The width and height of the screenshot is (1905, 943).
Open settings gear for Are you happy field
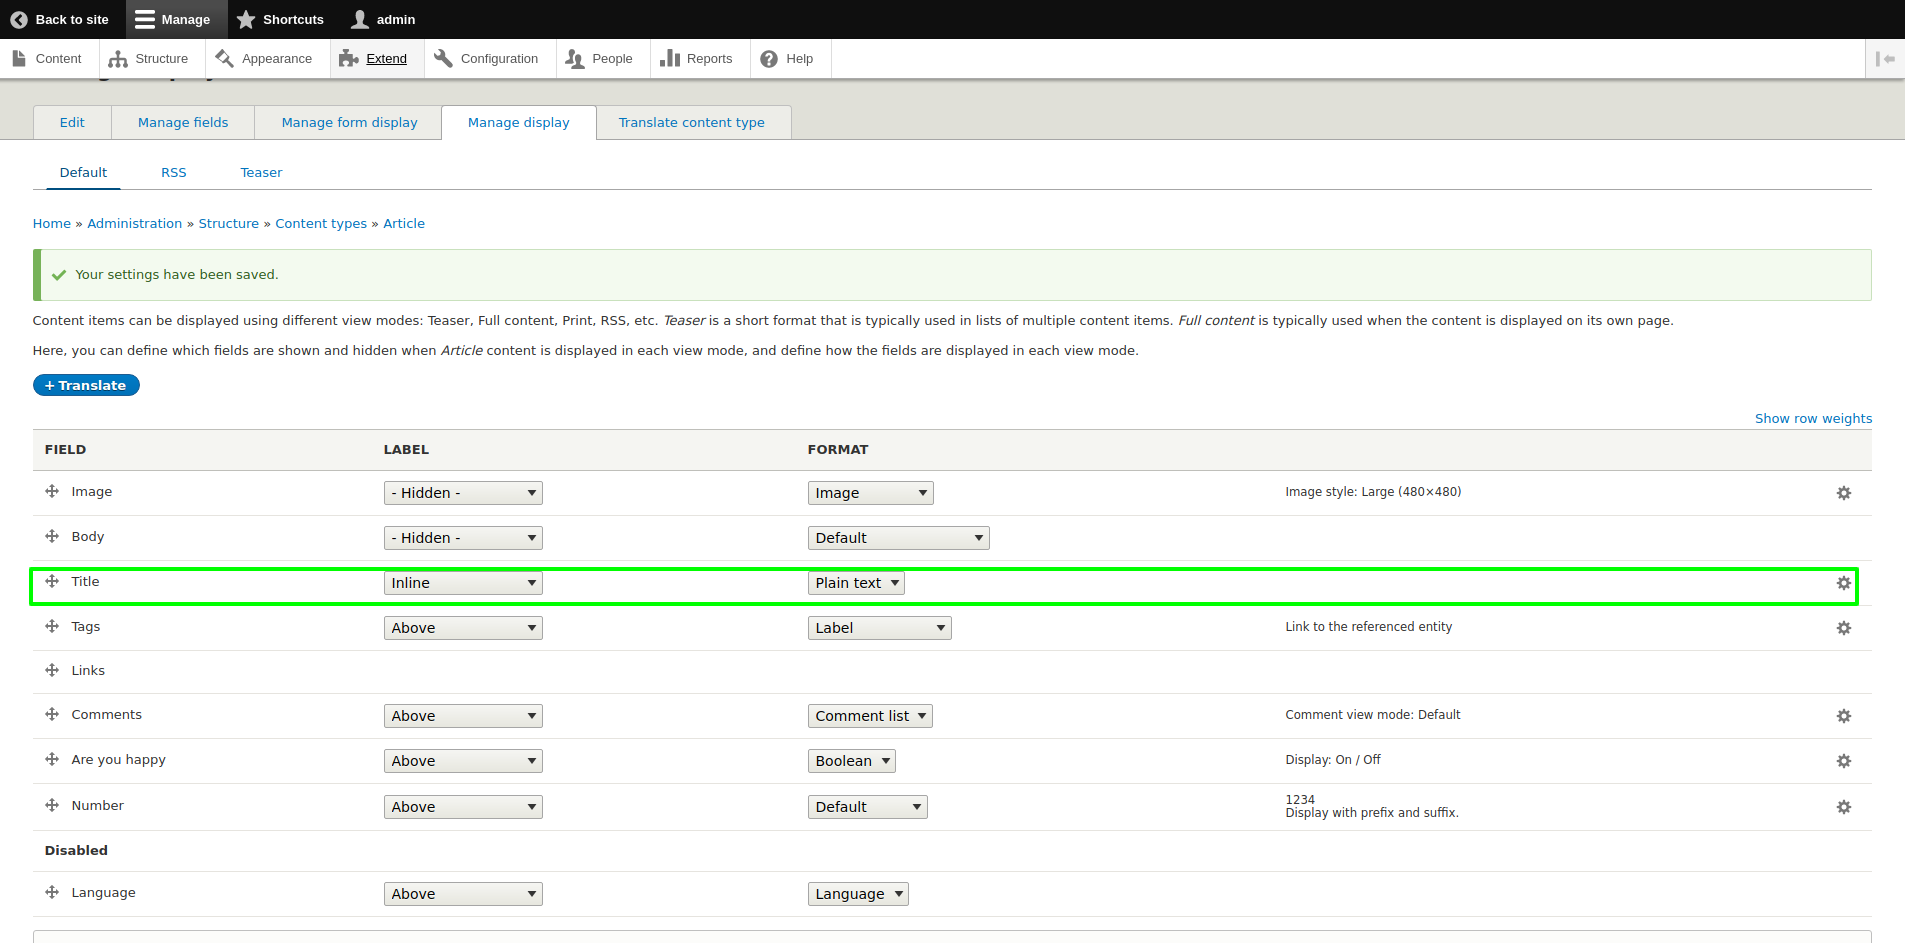coord(1844,760)
